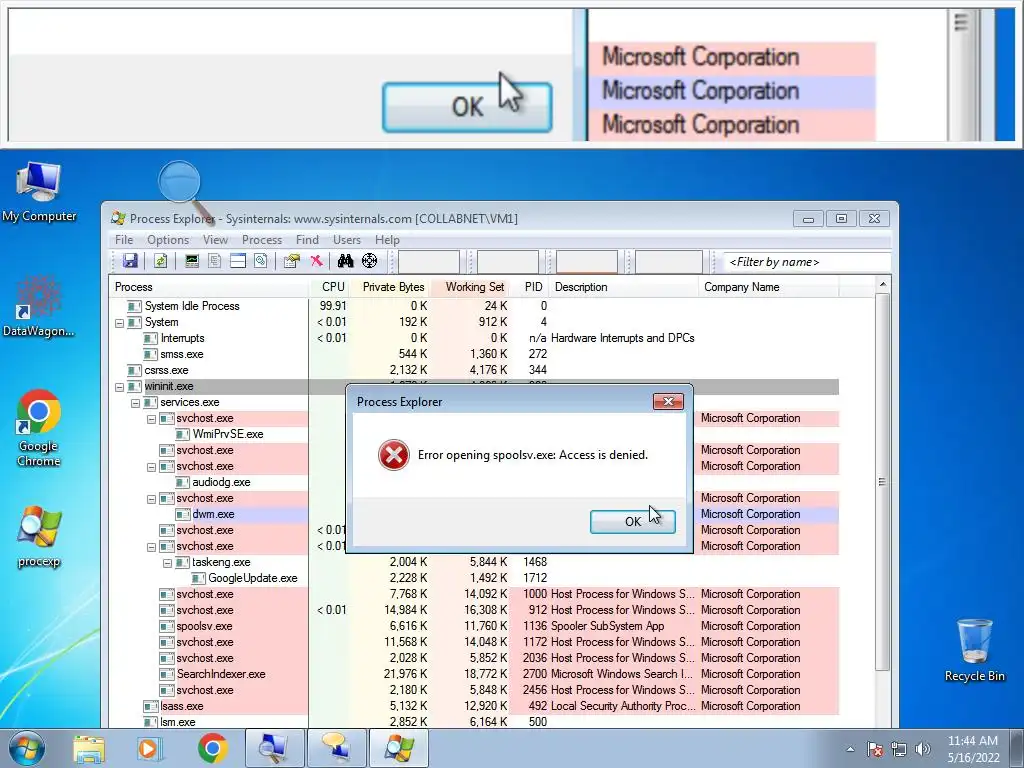1024x768 pixels.
Task: Select the Google Chrome desktop shortcut
Action: point(39,428)
